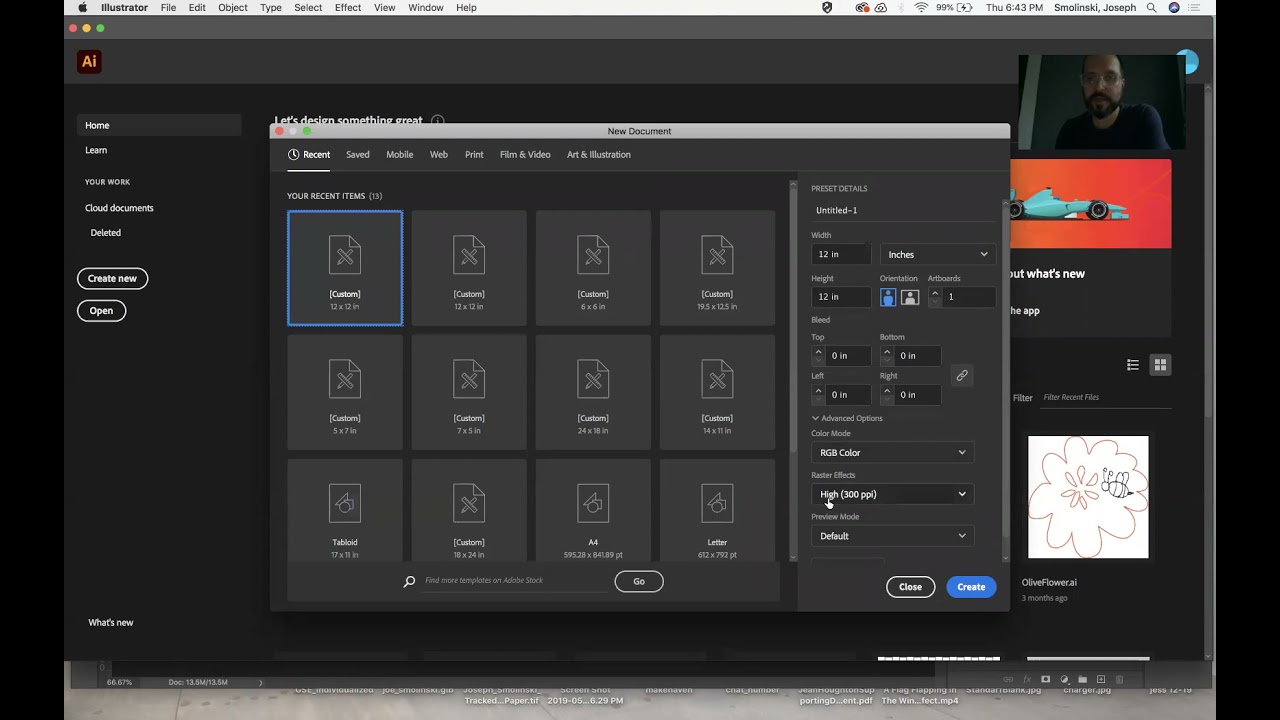Choose the 7 x 5 in custom preset
The width and height of the screenshot is (1280, 720).
469,392
